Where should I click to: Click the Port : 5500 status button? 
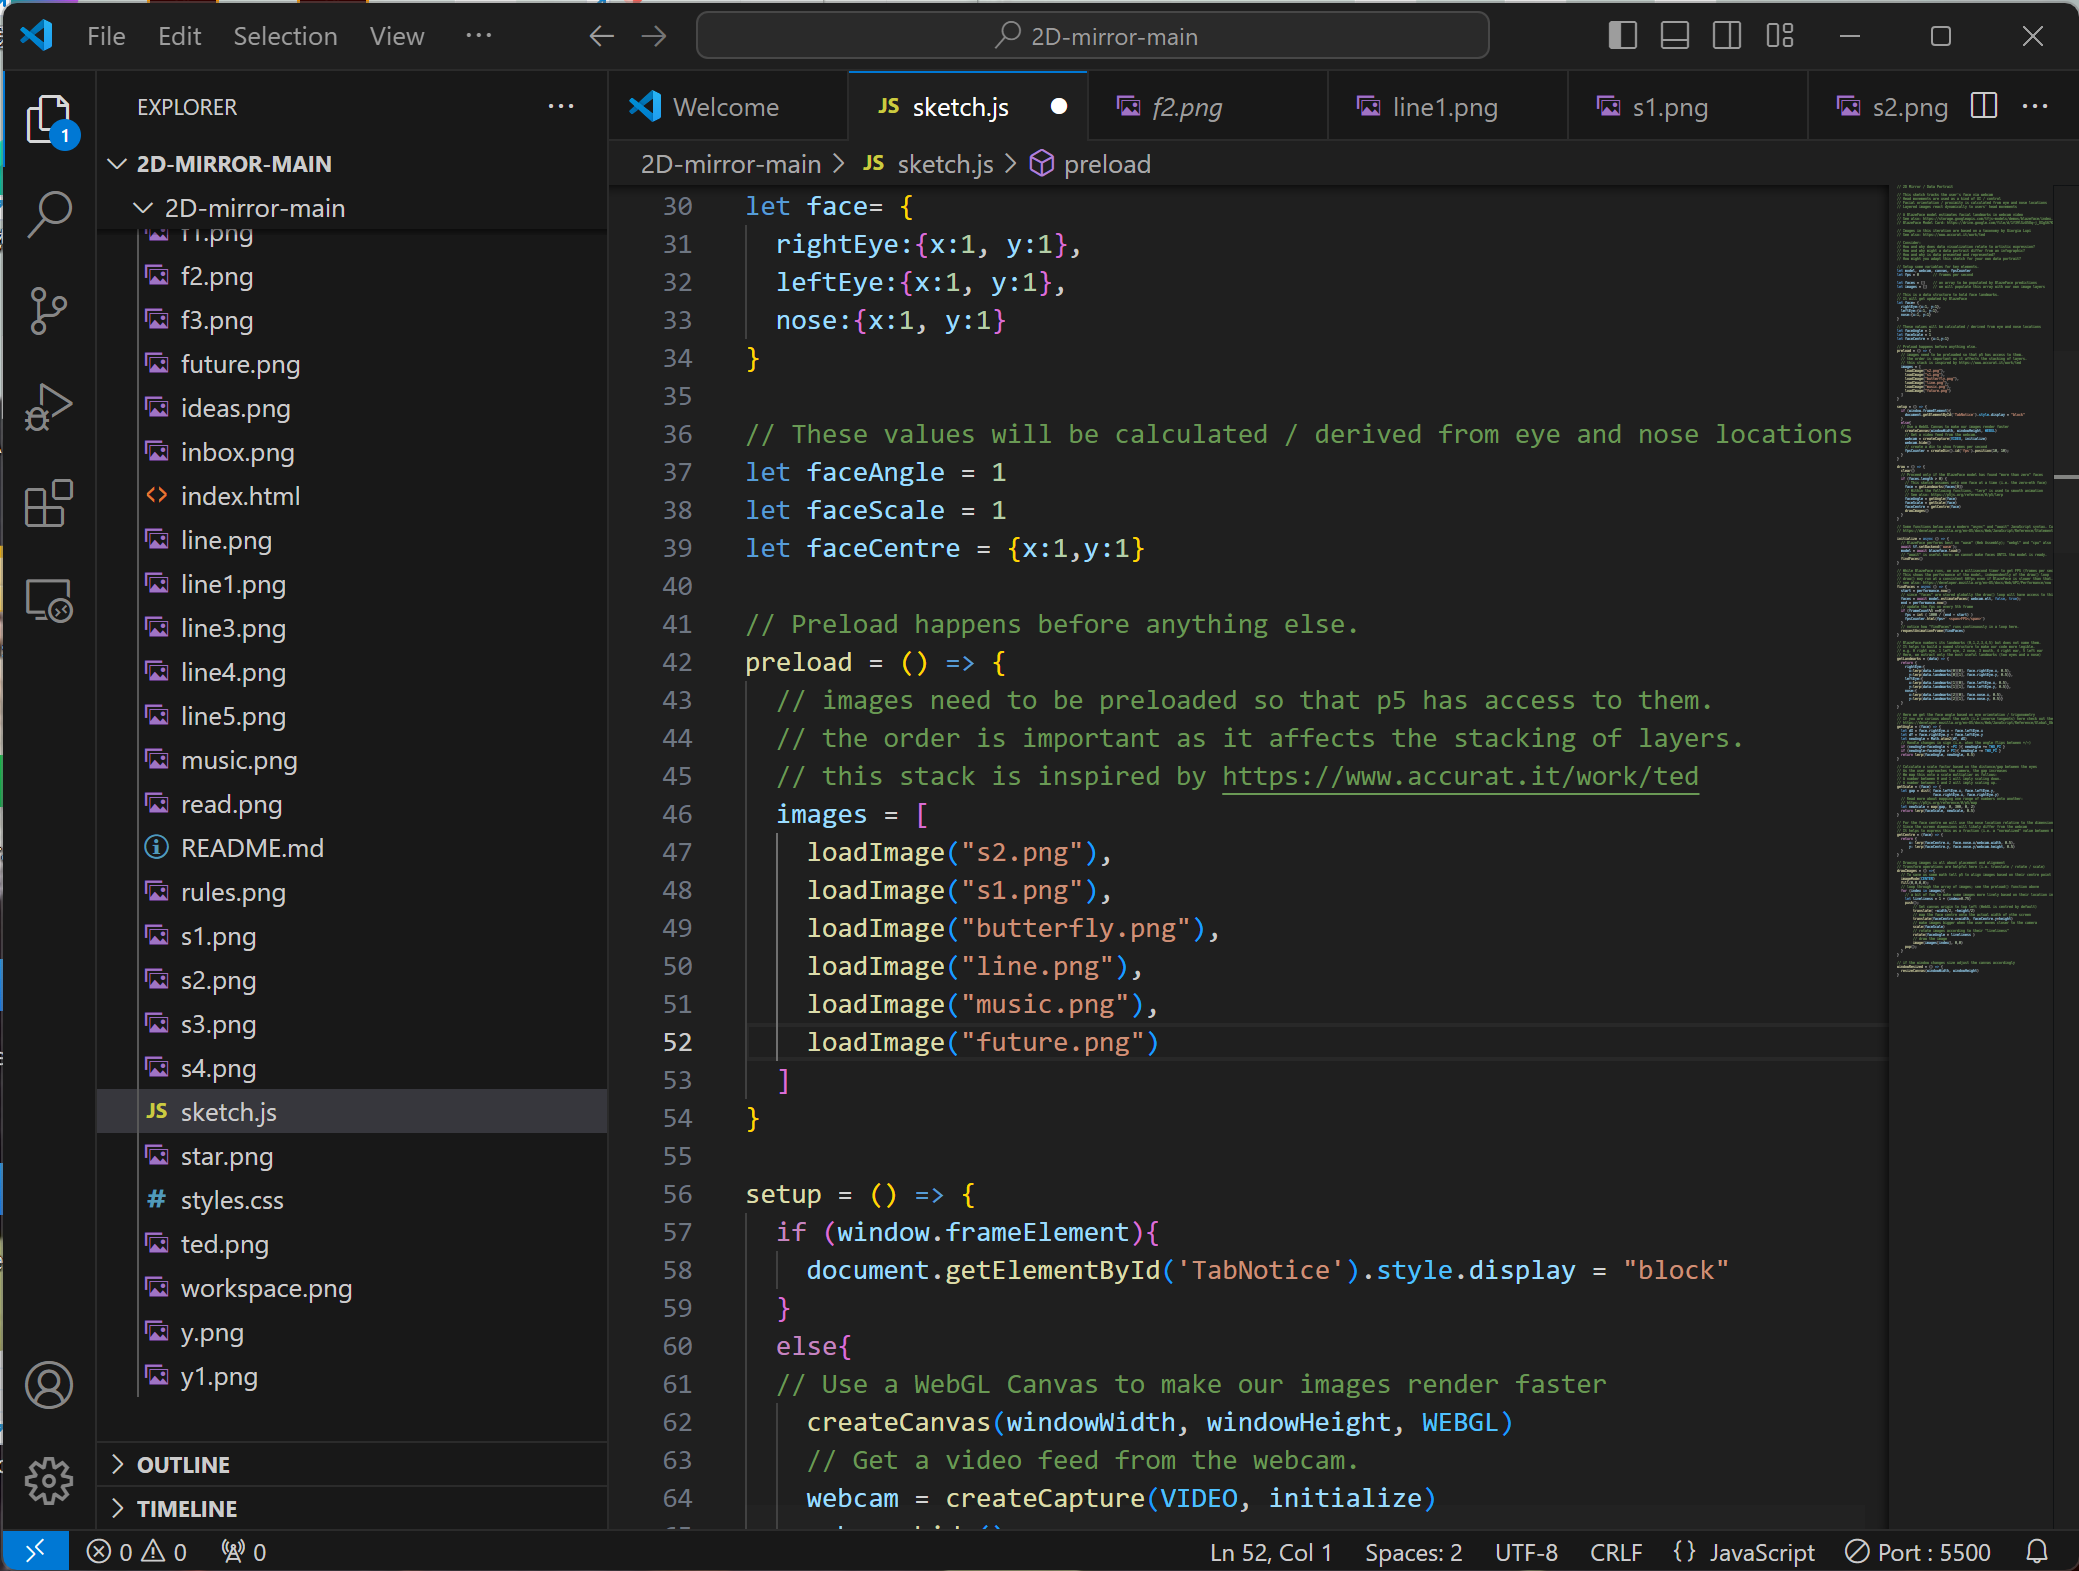pos(1918,1552)
